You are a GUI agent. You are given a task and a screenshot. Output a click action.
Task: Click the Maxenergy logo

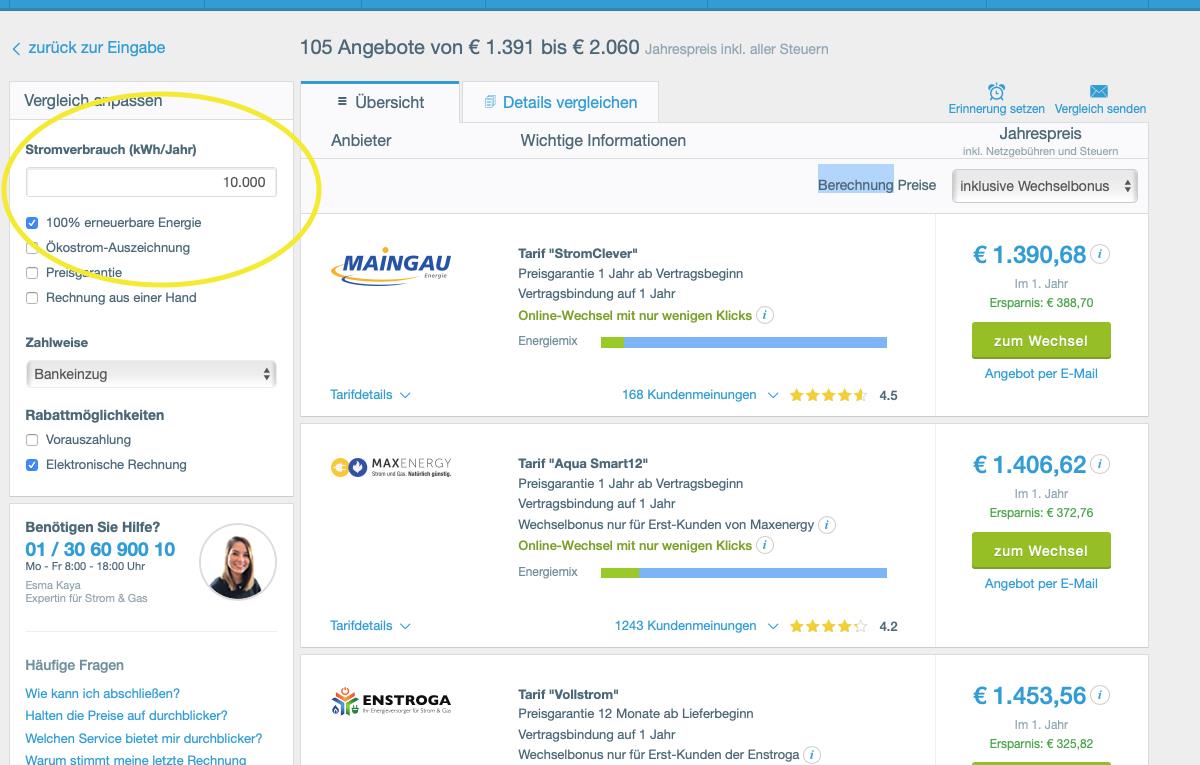(x=391, y=467)
